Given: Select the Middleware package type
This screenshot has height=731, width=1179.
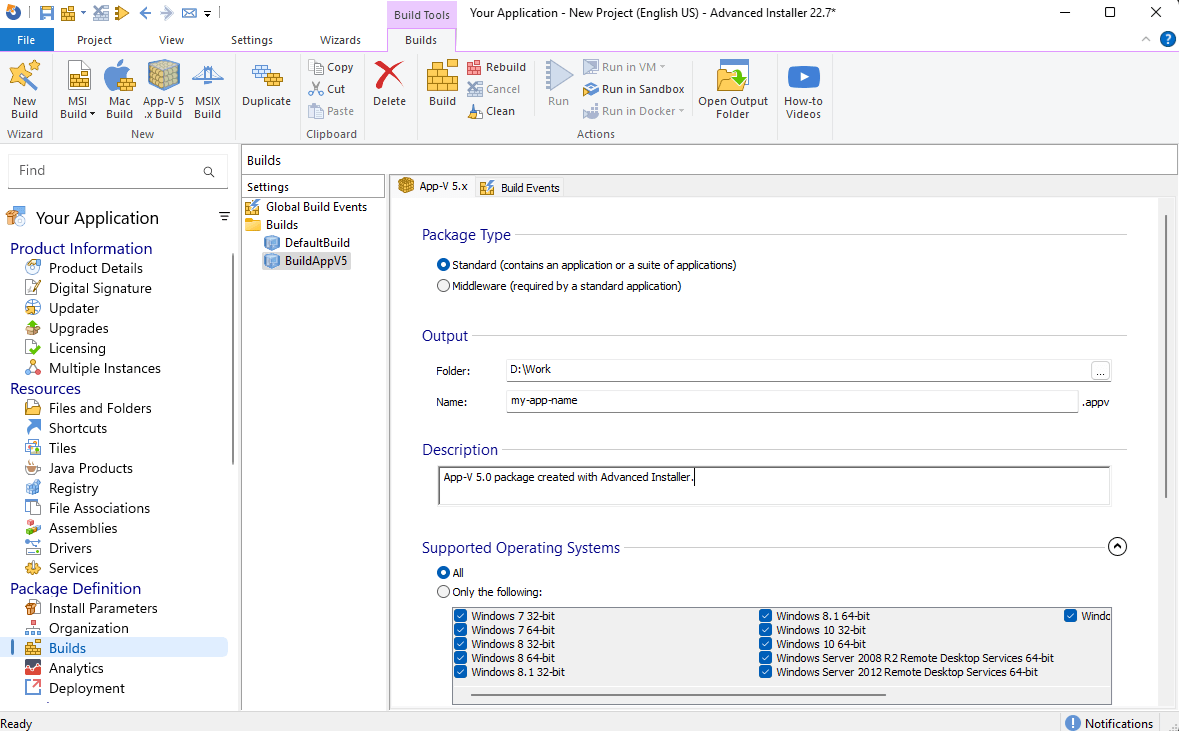Looking at the screenshot, I should [x=443, y=285].
